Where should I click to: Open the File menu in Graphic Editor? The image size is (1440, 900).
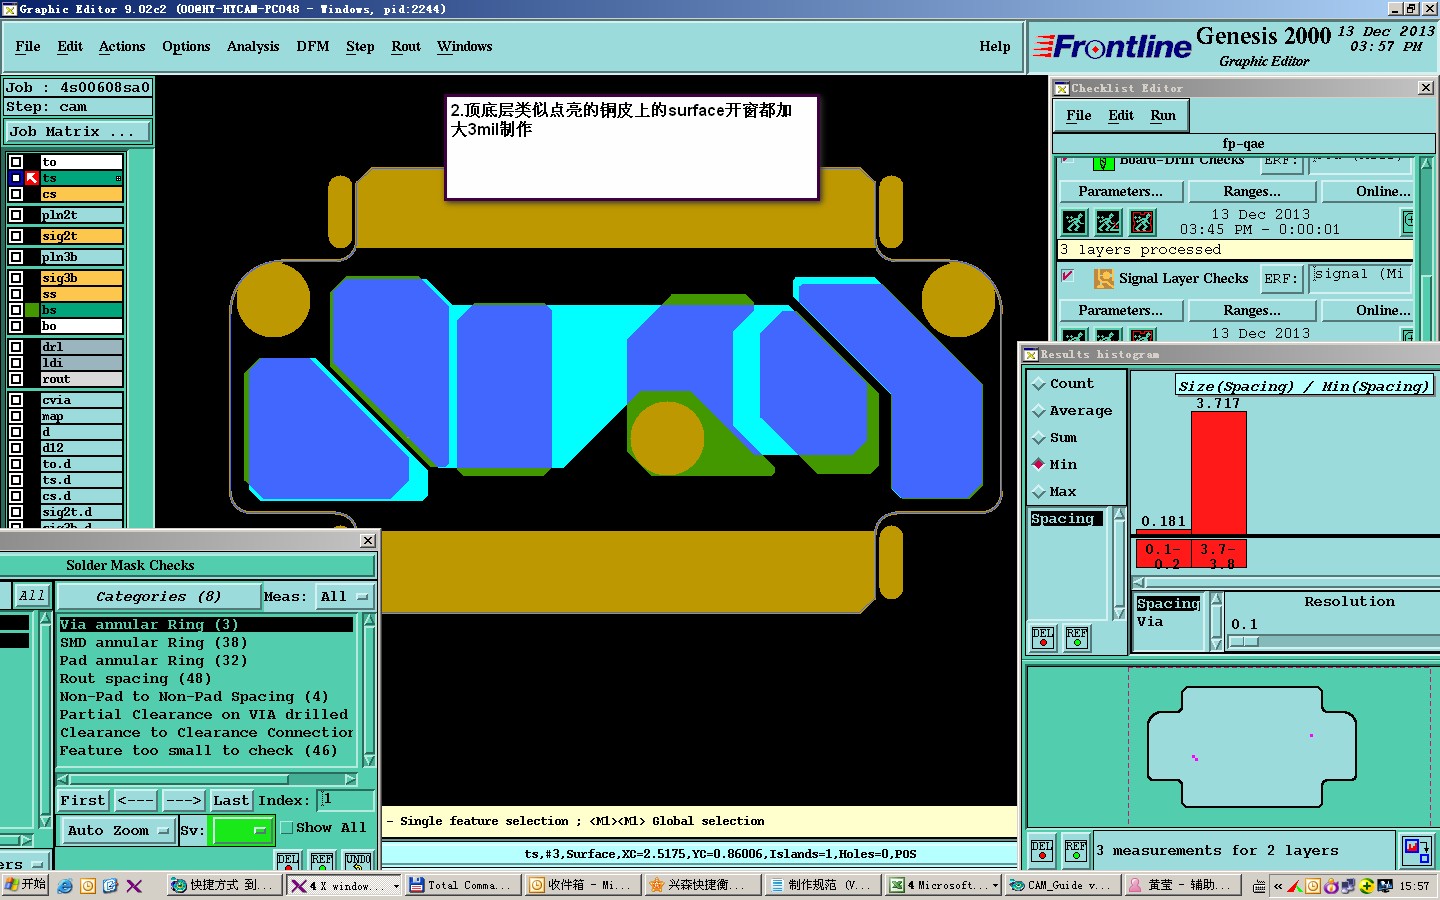pyautogui.click(x=28, y=47)
